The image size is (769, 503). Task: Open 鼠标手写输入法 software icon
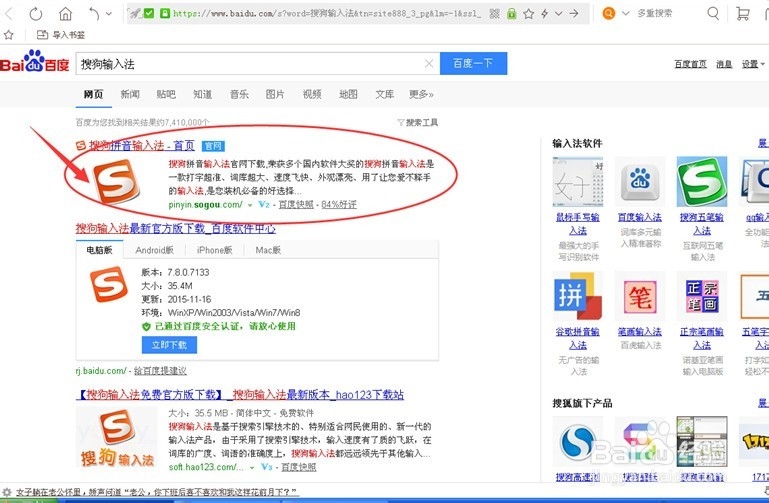[578, 181]
